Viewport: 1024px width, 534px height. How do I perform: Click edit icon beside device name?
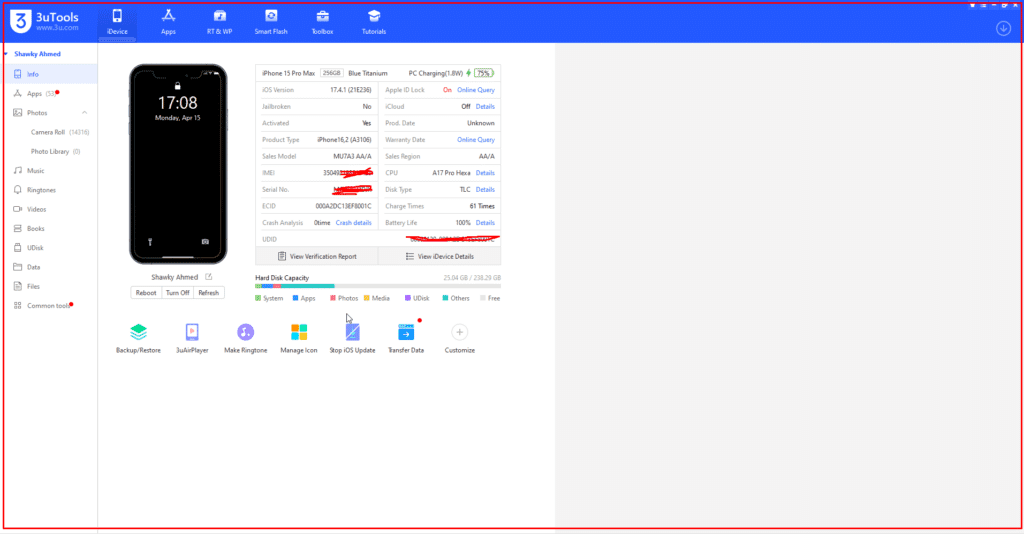[x=209, y=277]
